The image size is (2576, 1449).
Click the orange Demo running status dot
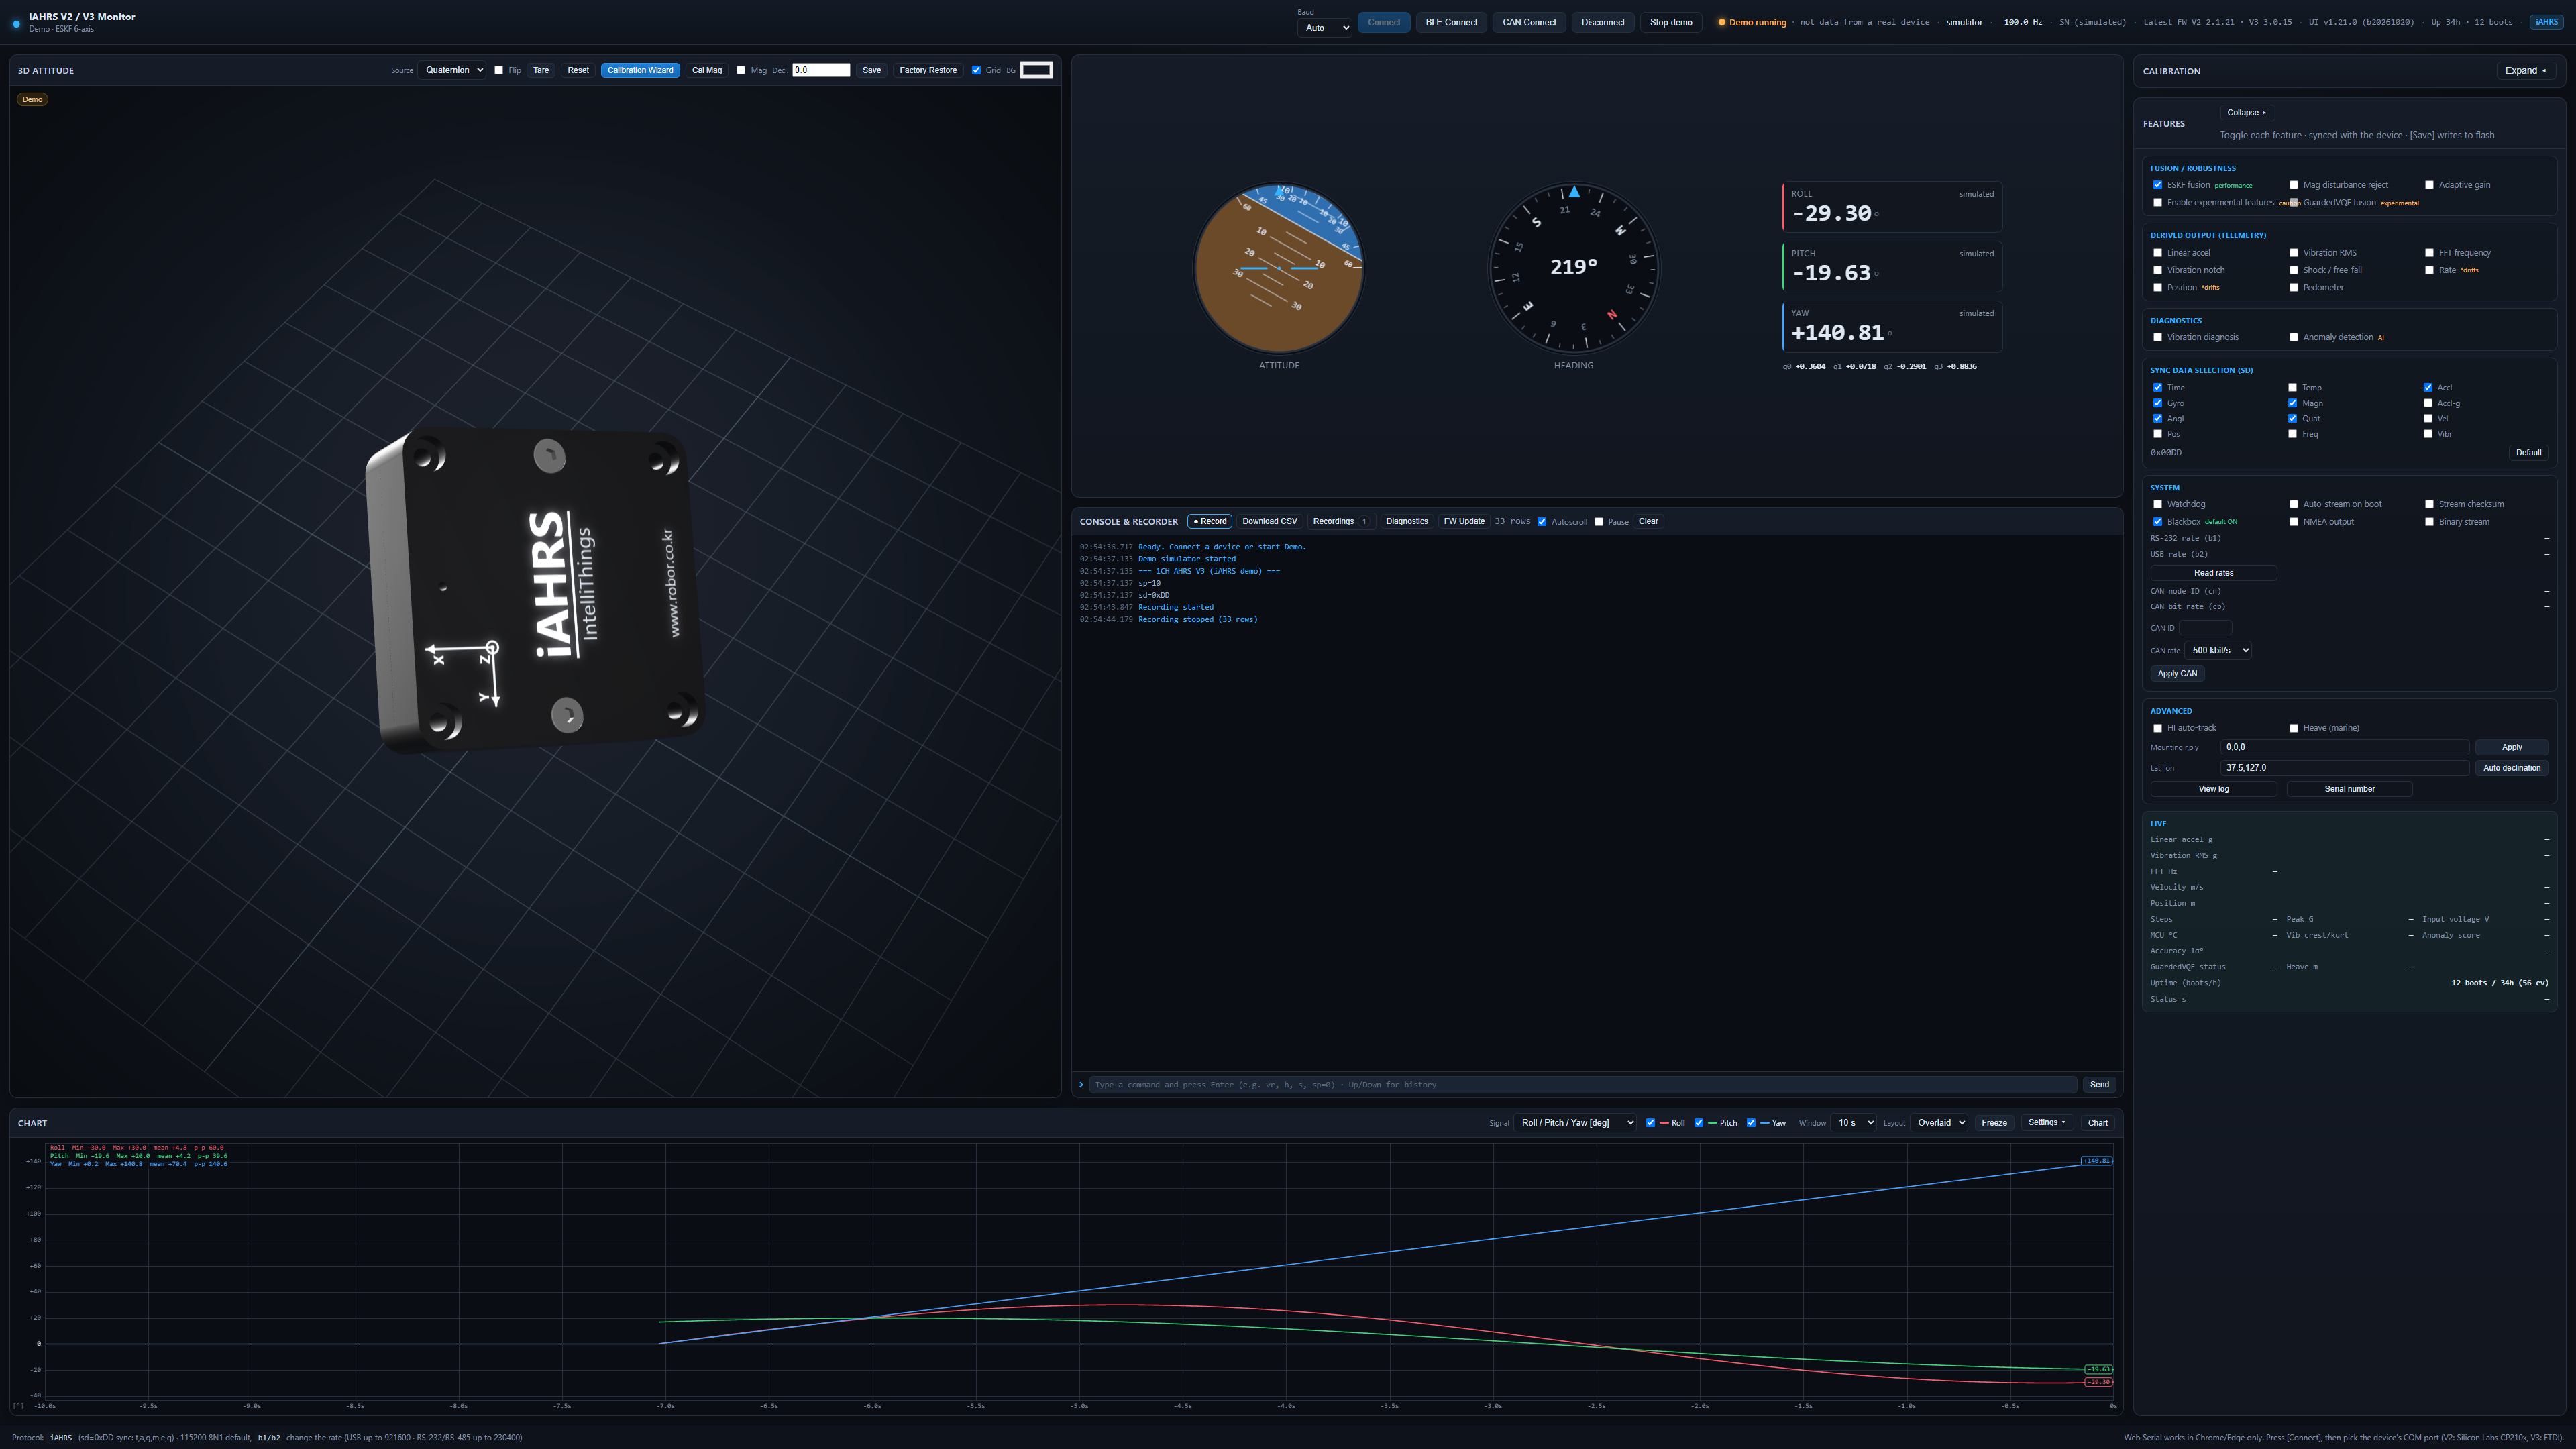(x=1721, y=22)
